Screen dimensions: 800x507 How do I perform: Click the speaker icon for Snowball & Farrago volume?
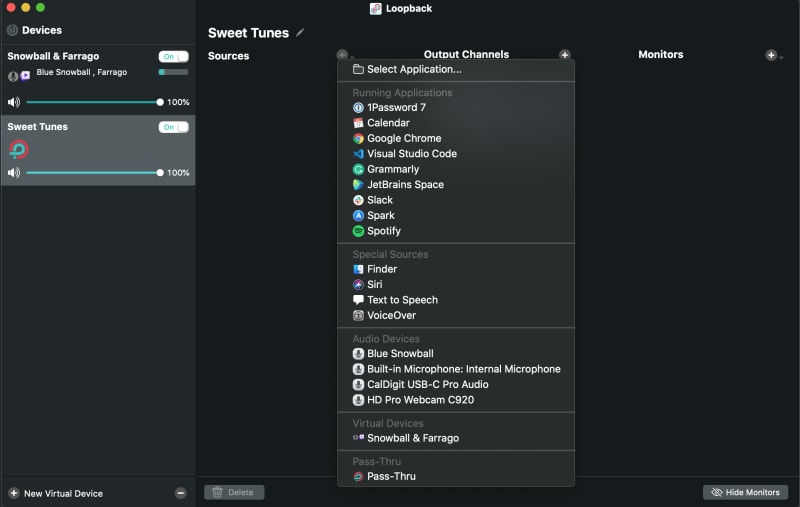(x=14, y=102)
